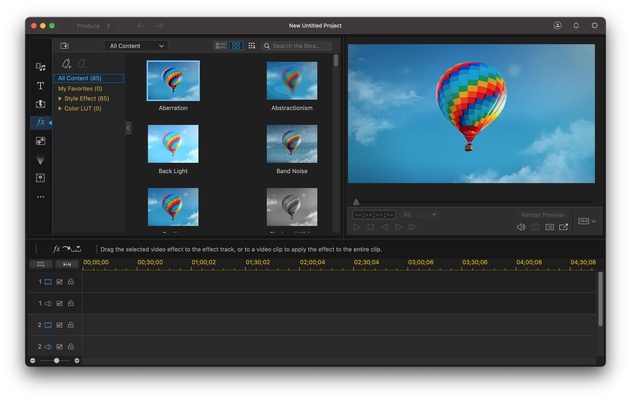Open preferences with the gear icon

pos(594,25)
